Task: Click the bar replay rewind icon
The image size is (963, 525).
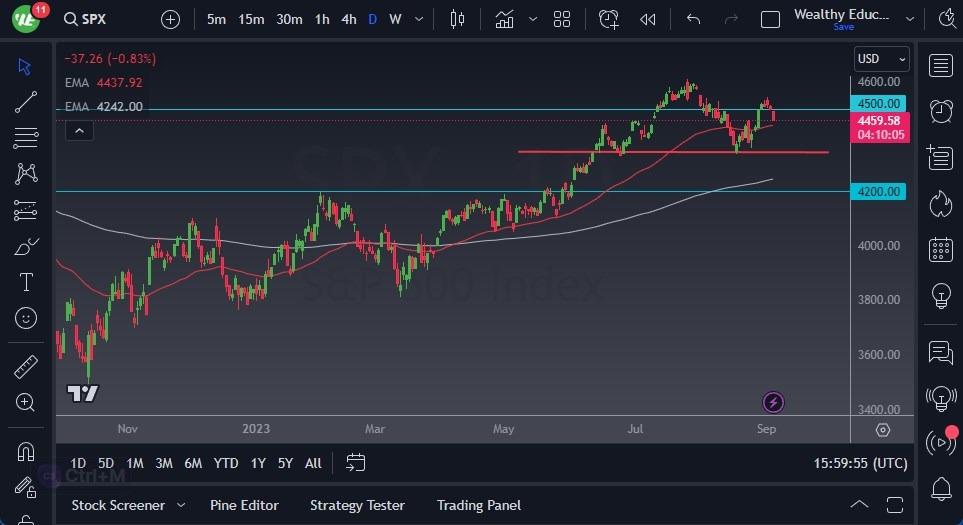Action: (x=648, y=19)
